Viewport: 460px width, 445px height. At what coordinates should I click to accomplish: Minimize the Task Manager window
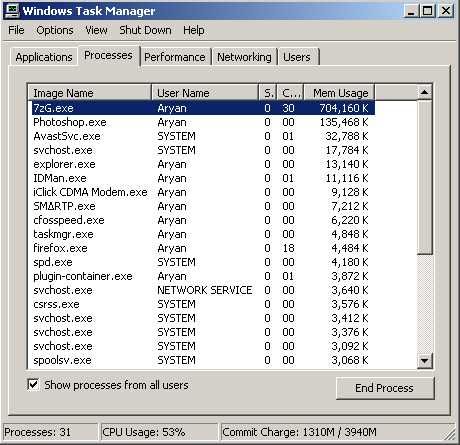(411, 11)
